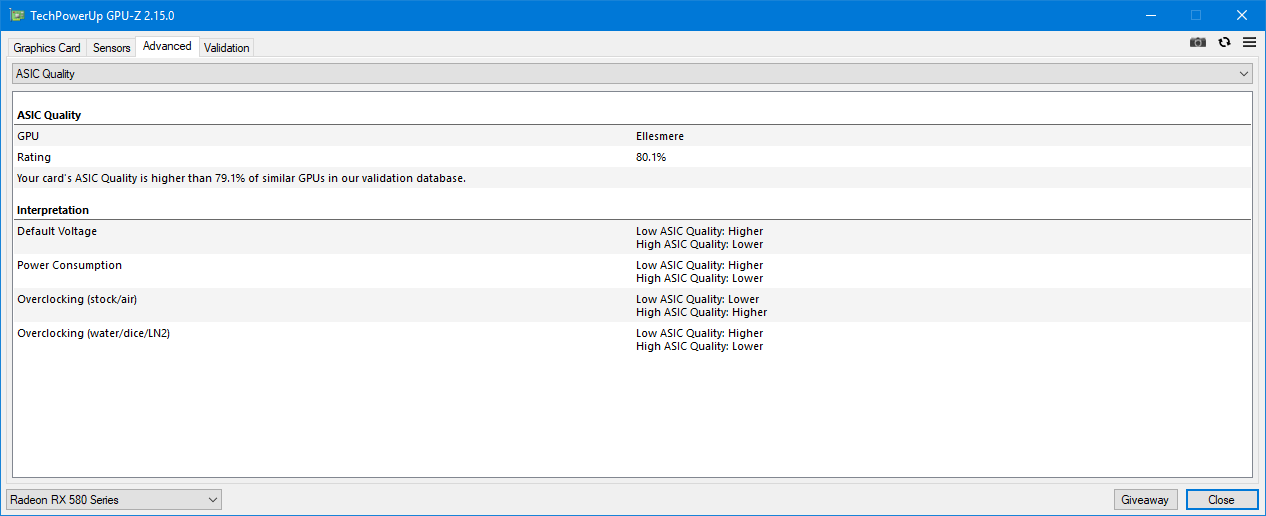
Task: Click the TechPowerUp GPU-Z 2.15.0 title text
Action: pos(103,16)
